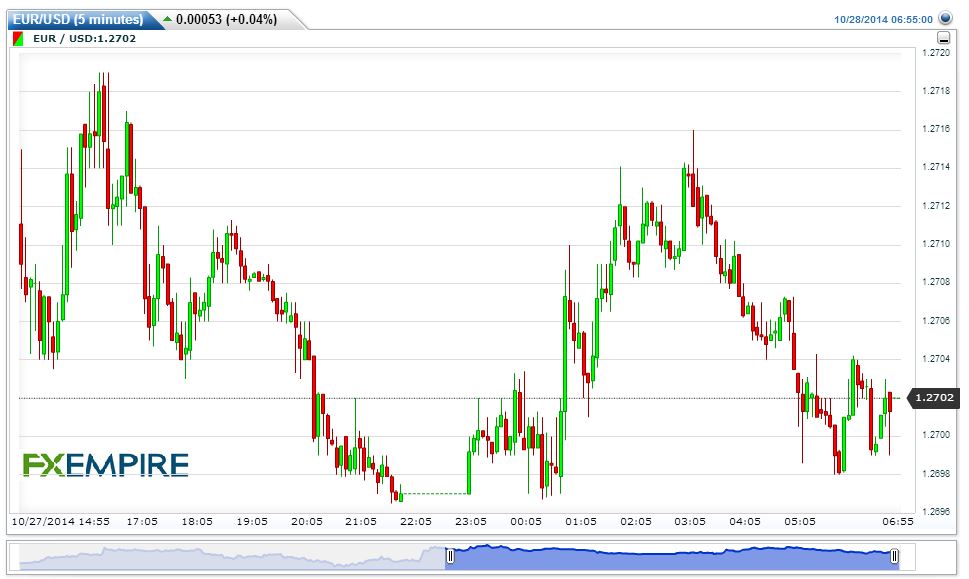Click the 0.00053 (+0.04%) change value
This screenshot has height=579, width=969.
coord(226,19)
